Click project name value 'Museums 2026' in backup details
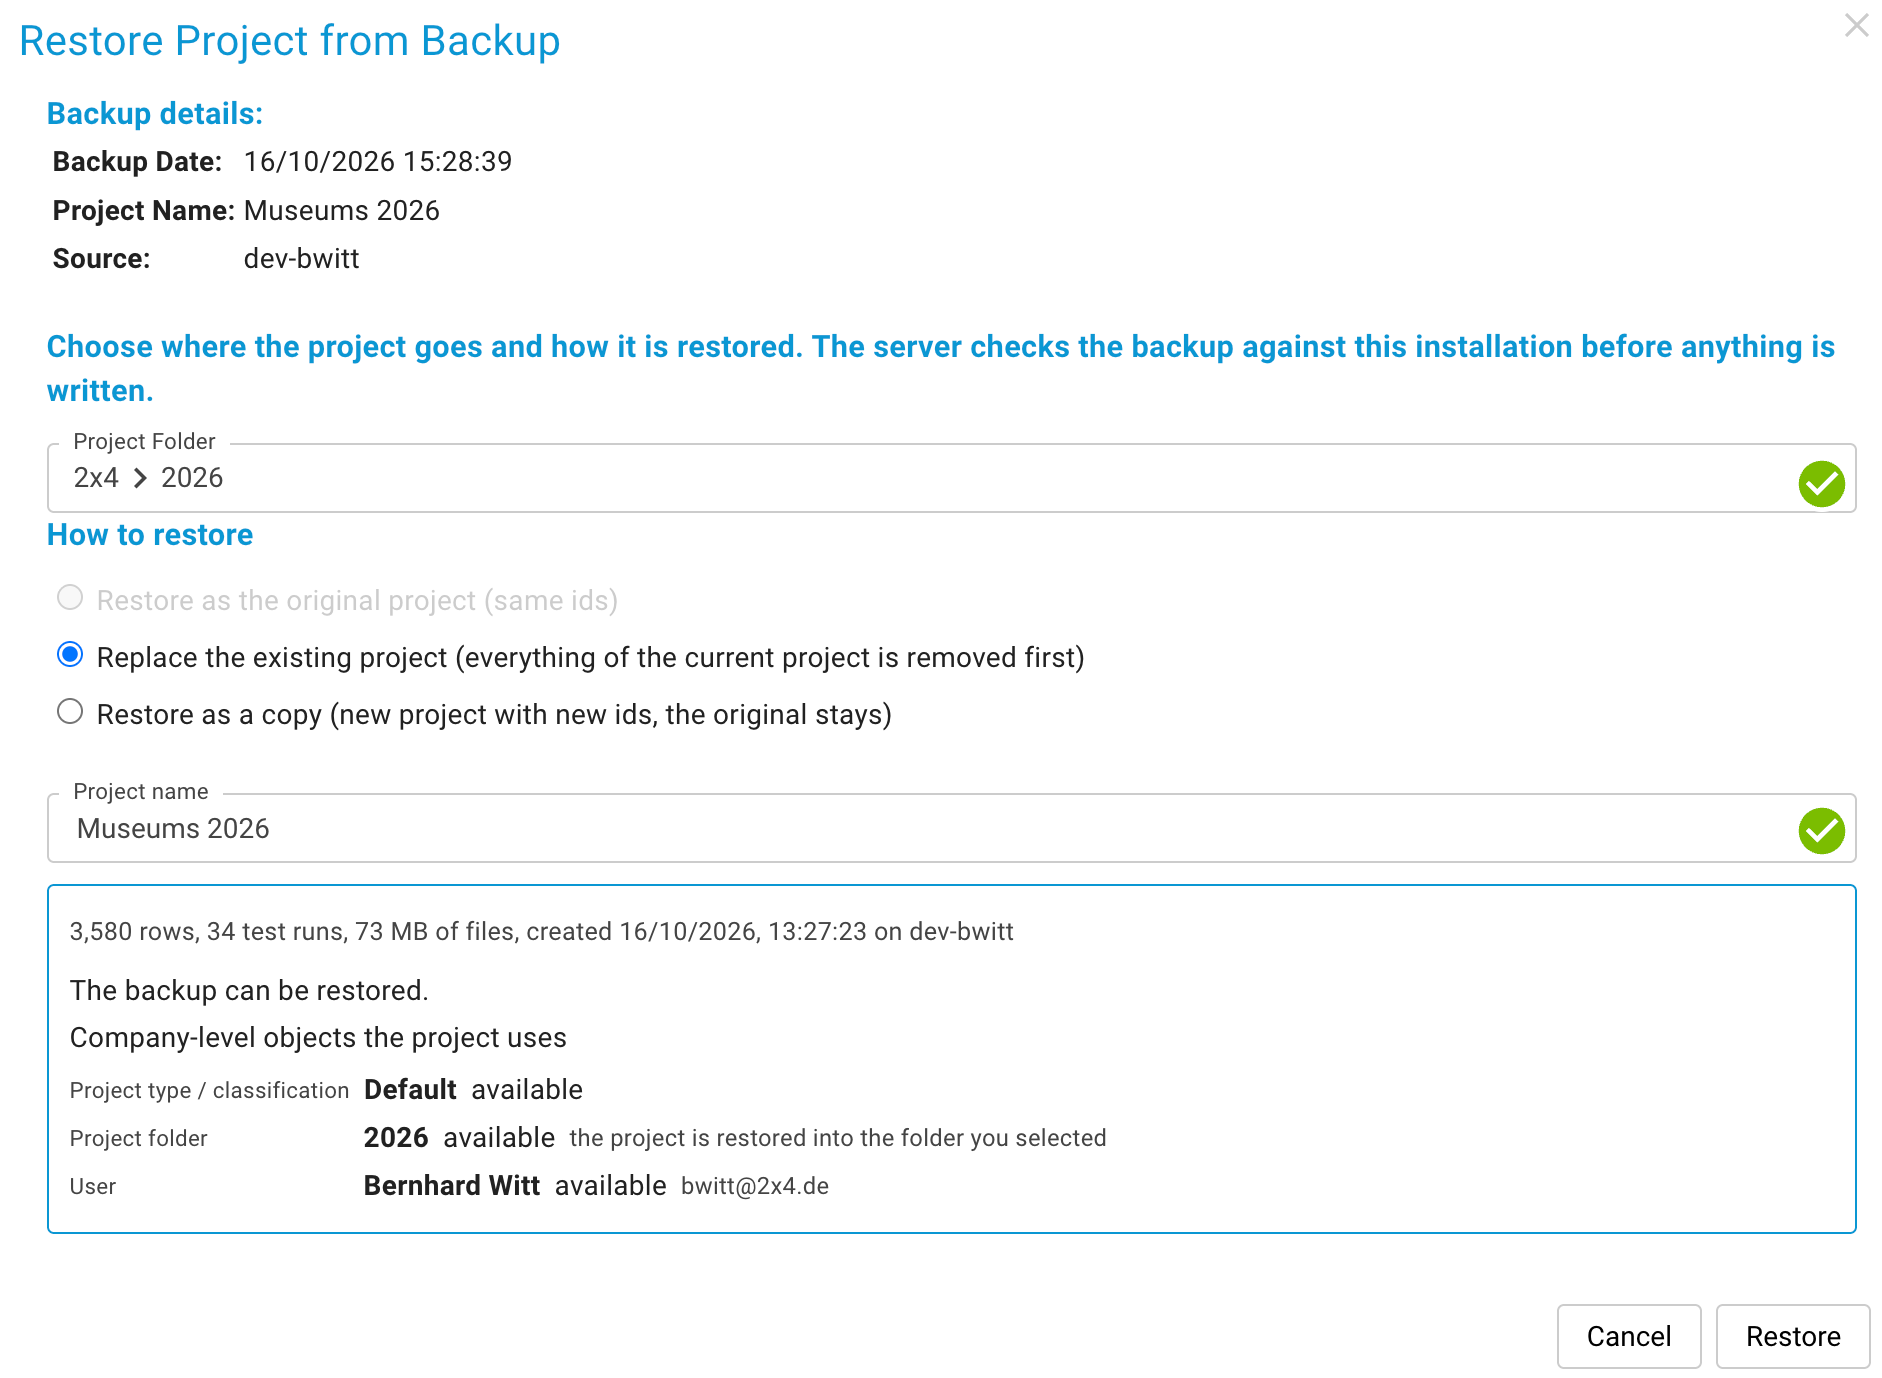Viewport: 1882px width, 1378px height. point(342,211)
